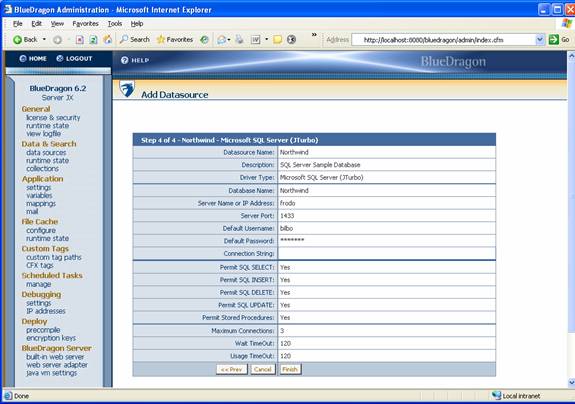Open CFX tags link
The image size is (575, 404).
pos(40,265)
